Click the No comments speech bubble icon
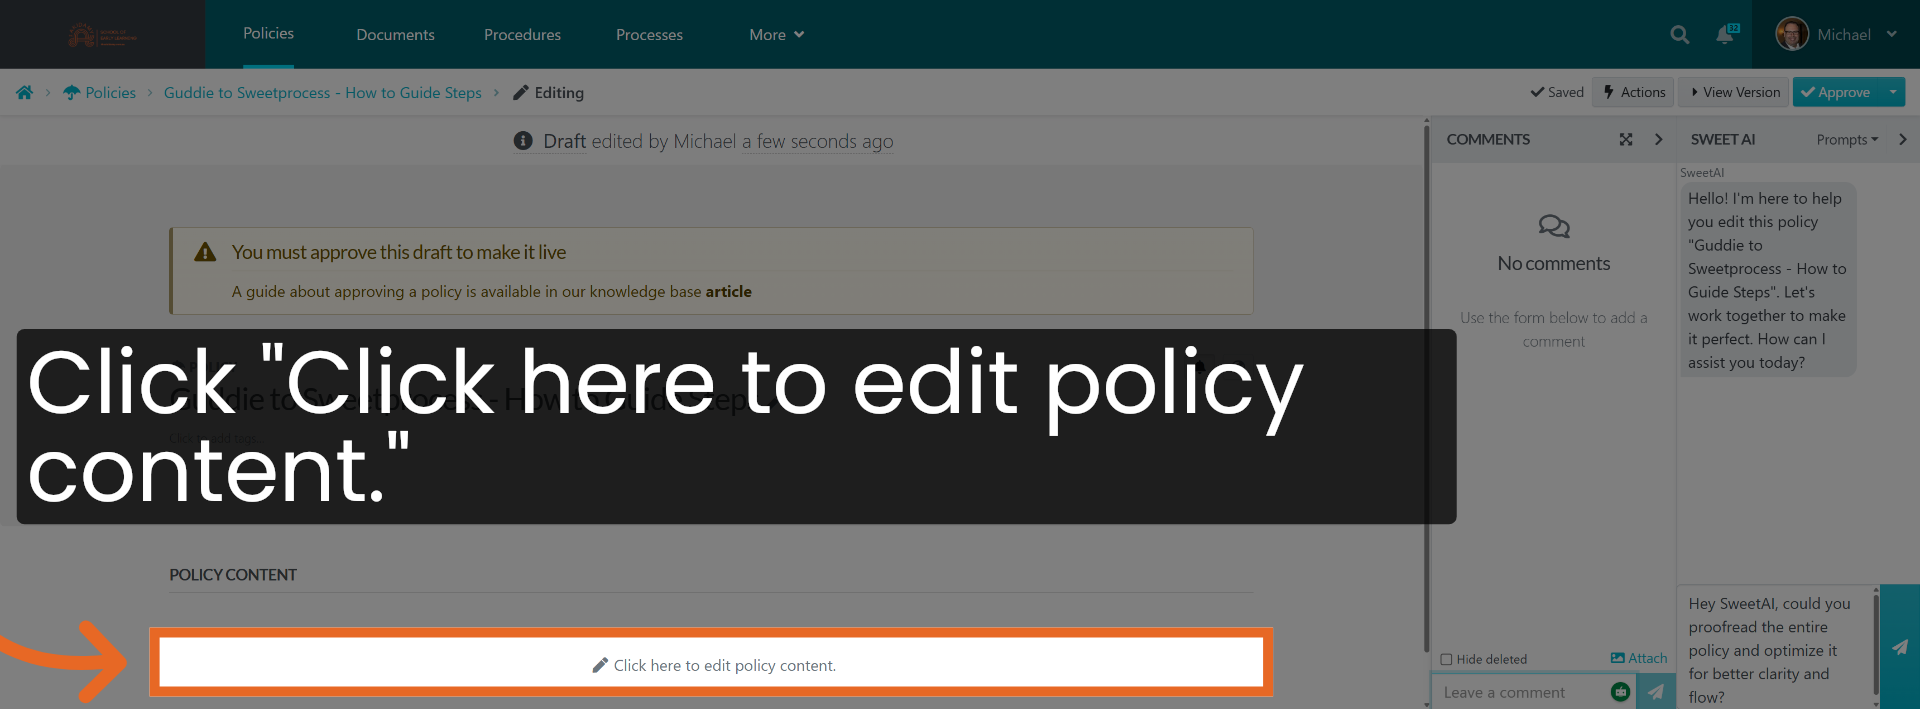The image size is (1920, 709). pos(1554,227)
